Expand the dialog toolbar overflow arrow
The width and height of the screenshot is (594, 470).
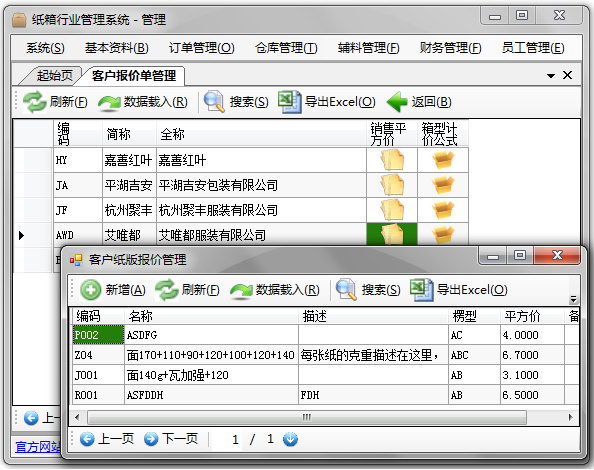point(574,299)
